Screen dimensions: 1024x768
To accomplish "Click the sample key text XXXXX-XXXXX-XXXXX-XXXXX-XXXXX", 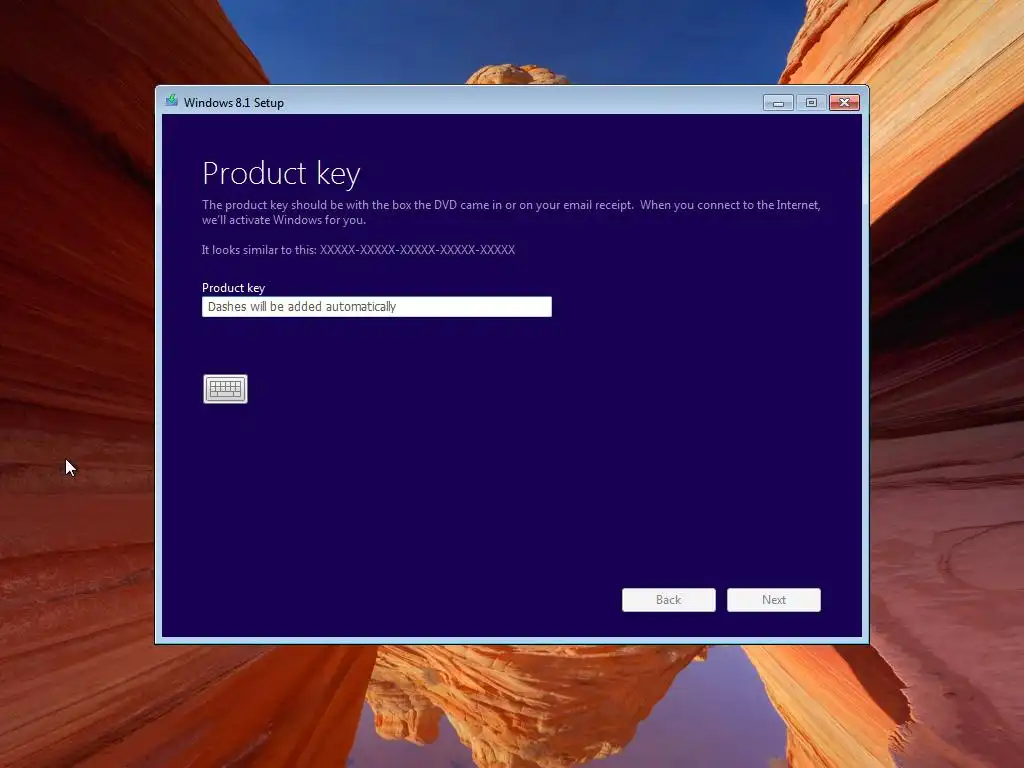I will pyautogui.click(x=417, y=249).
